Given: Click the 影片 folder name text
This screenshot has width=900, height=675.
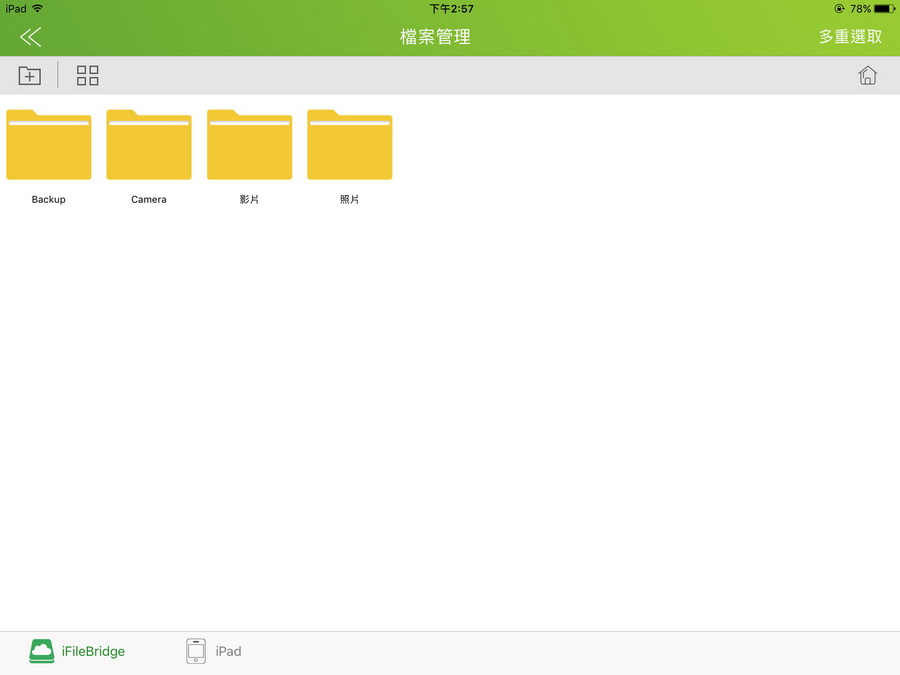Looking at the screenshot, I should [x=249, y=199].
